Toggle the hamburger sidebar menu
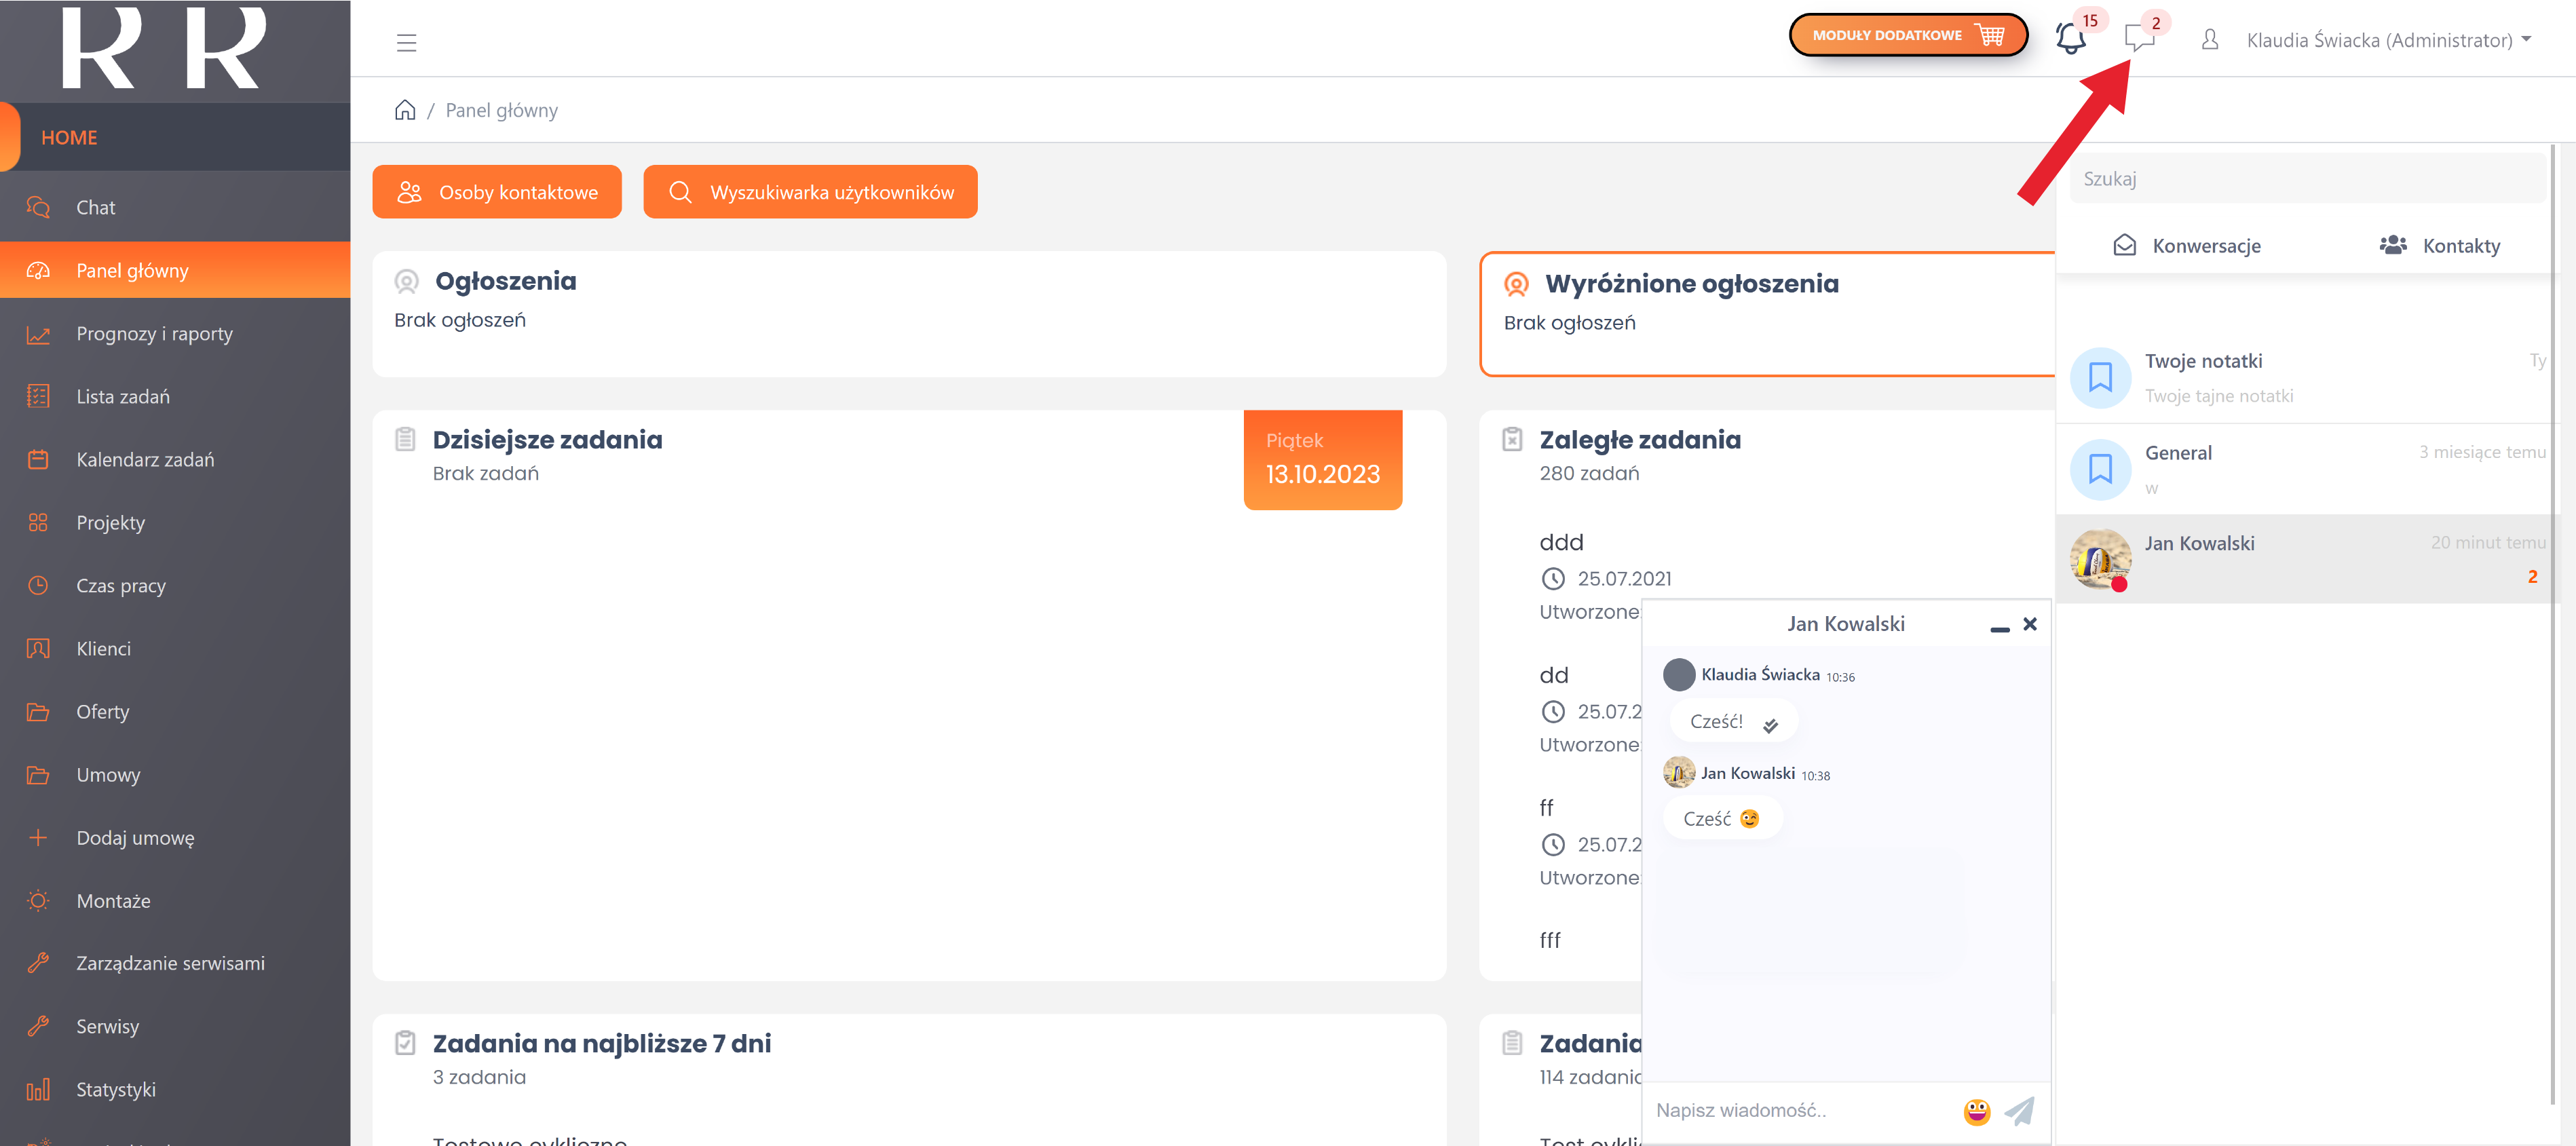This screenshot has height=1146, width=2576. click(x=406, y=42)
